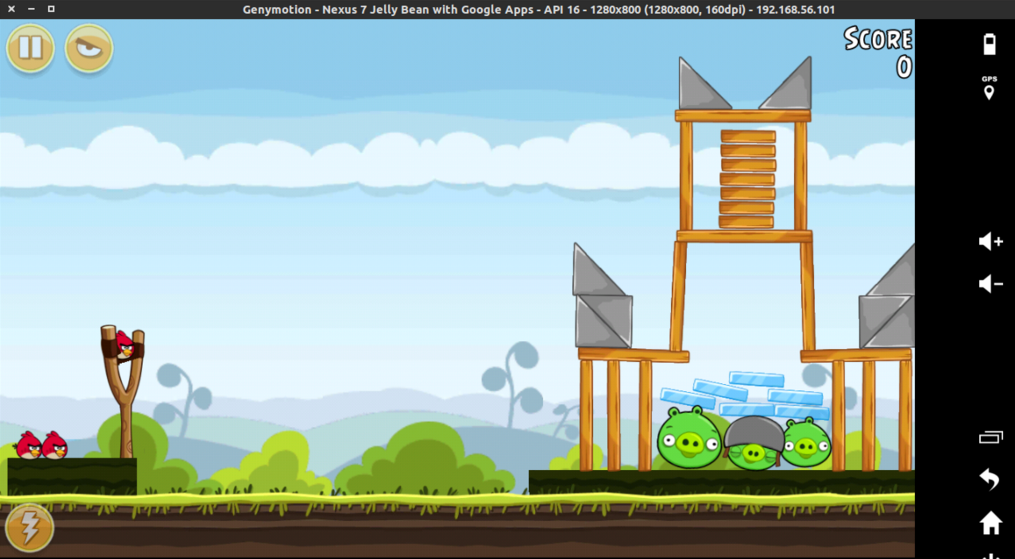Tap the small pig right of the helmet pig
Viewport: 1015px width, 559px height.
(806, 443)
